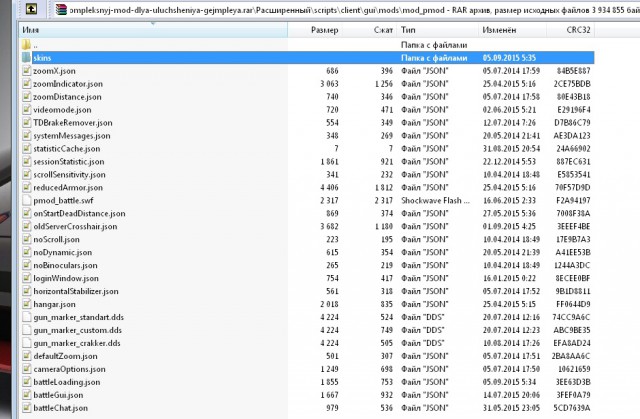The width and height of the screenshot is (640, 419).
Task: Click the skins folder icon
Action: [27, 58]
